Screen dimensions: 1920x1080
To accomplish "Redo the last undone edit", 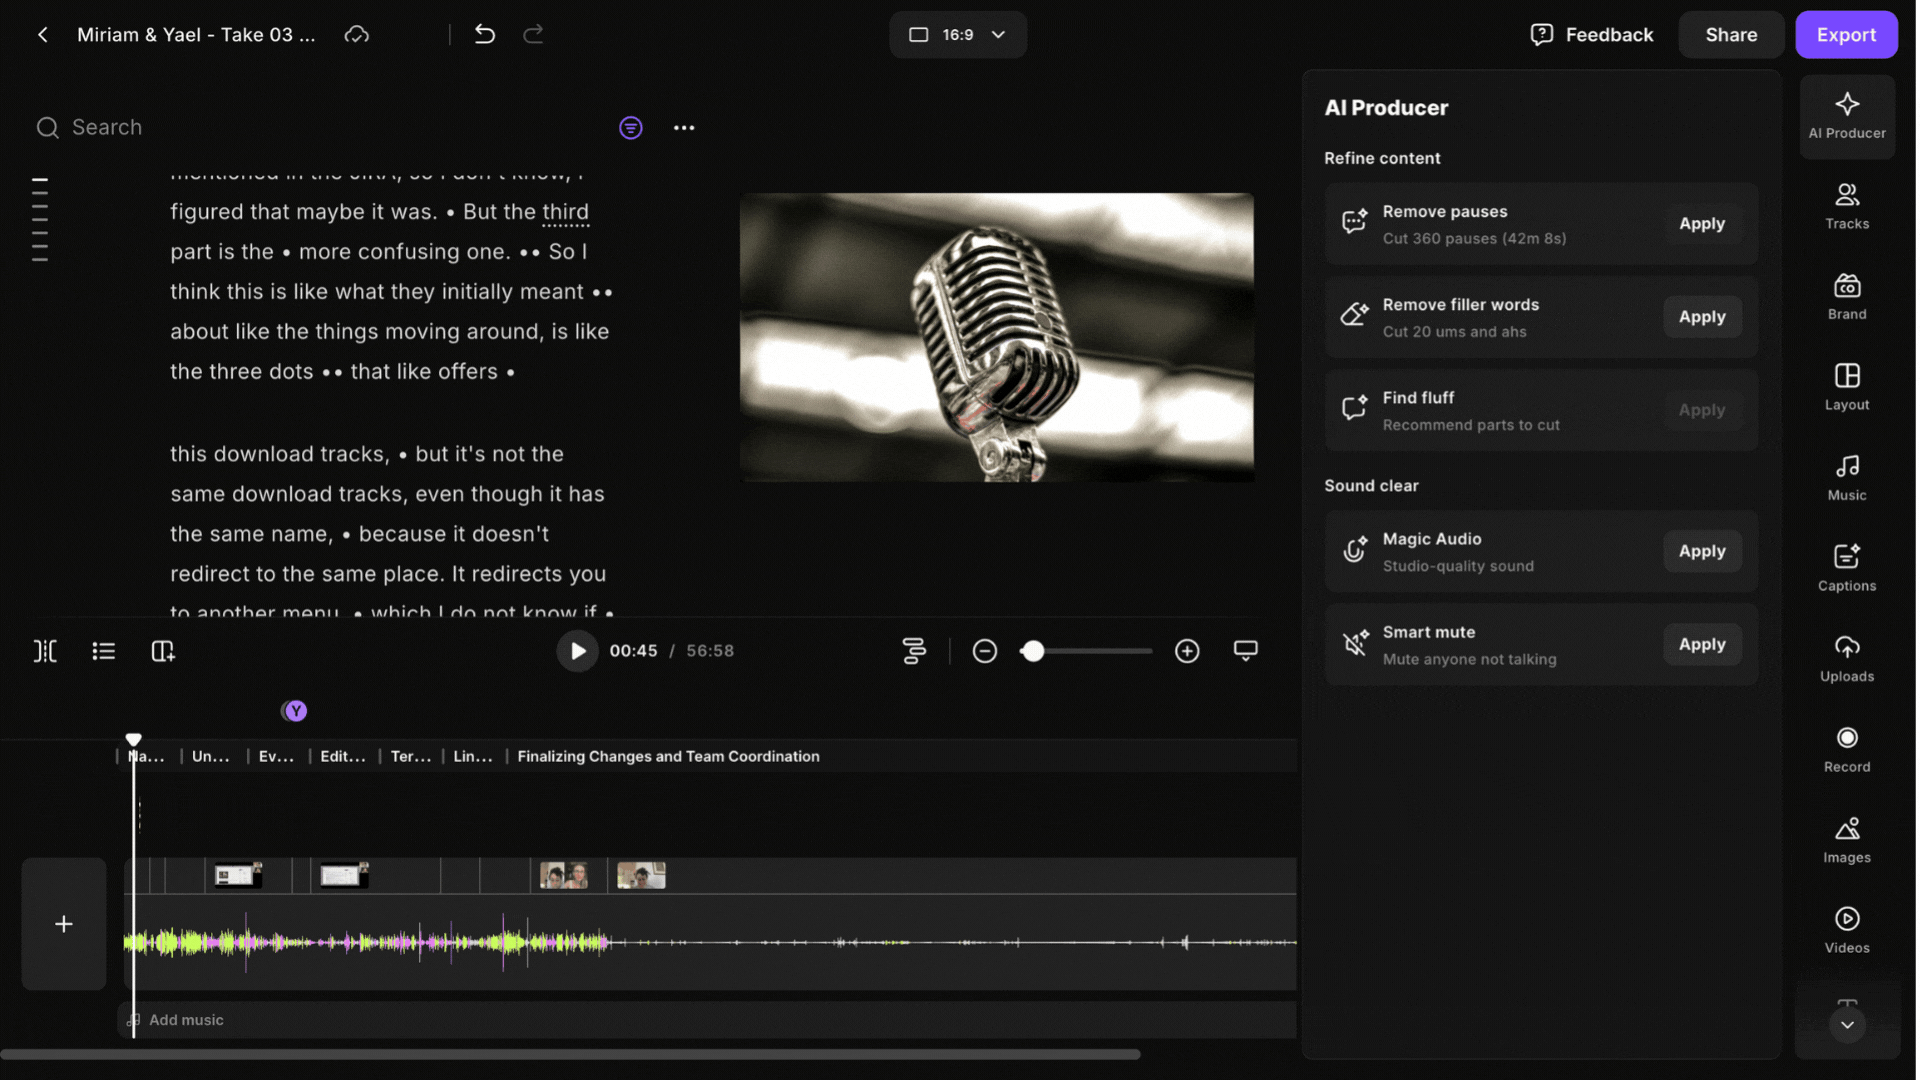I will tap(534, 35).
